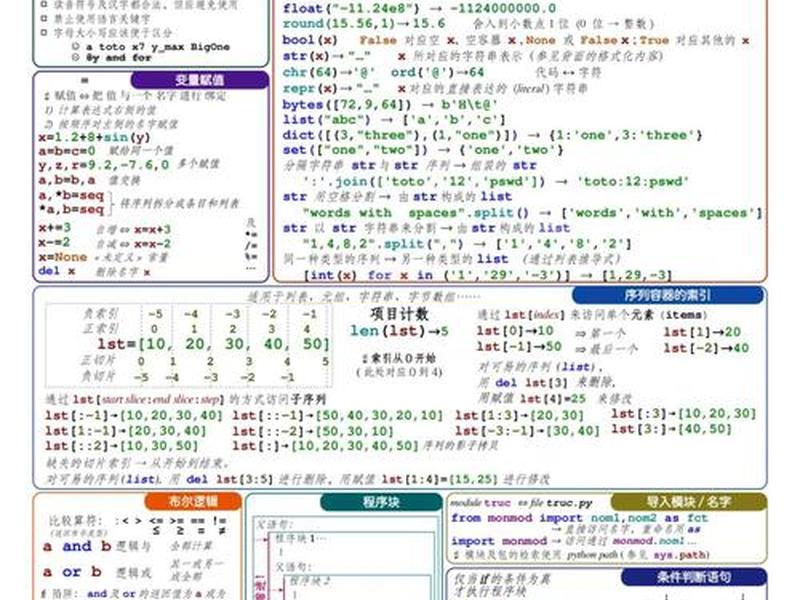This screenshot has height=600, width=800.
Task: Click the 'del x' line
Action: pyautogui.click(x=57, y=271)
